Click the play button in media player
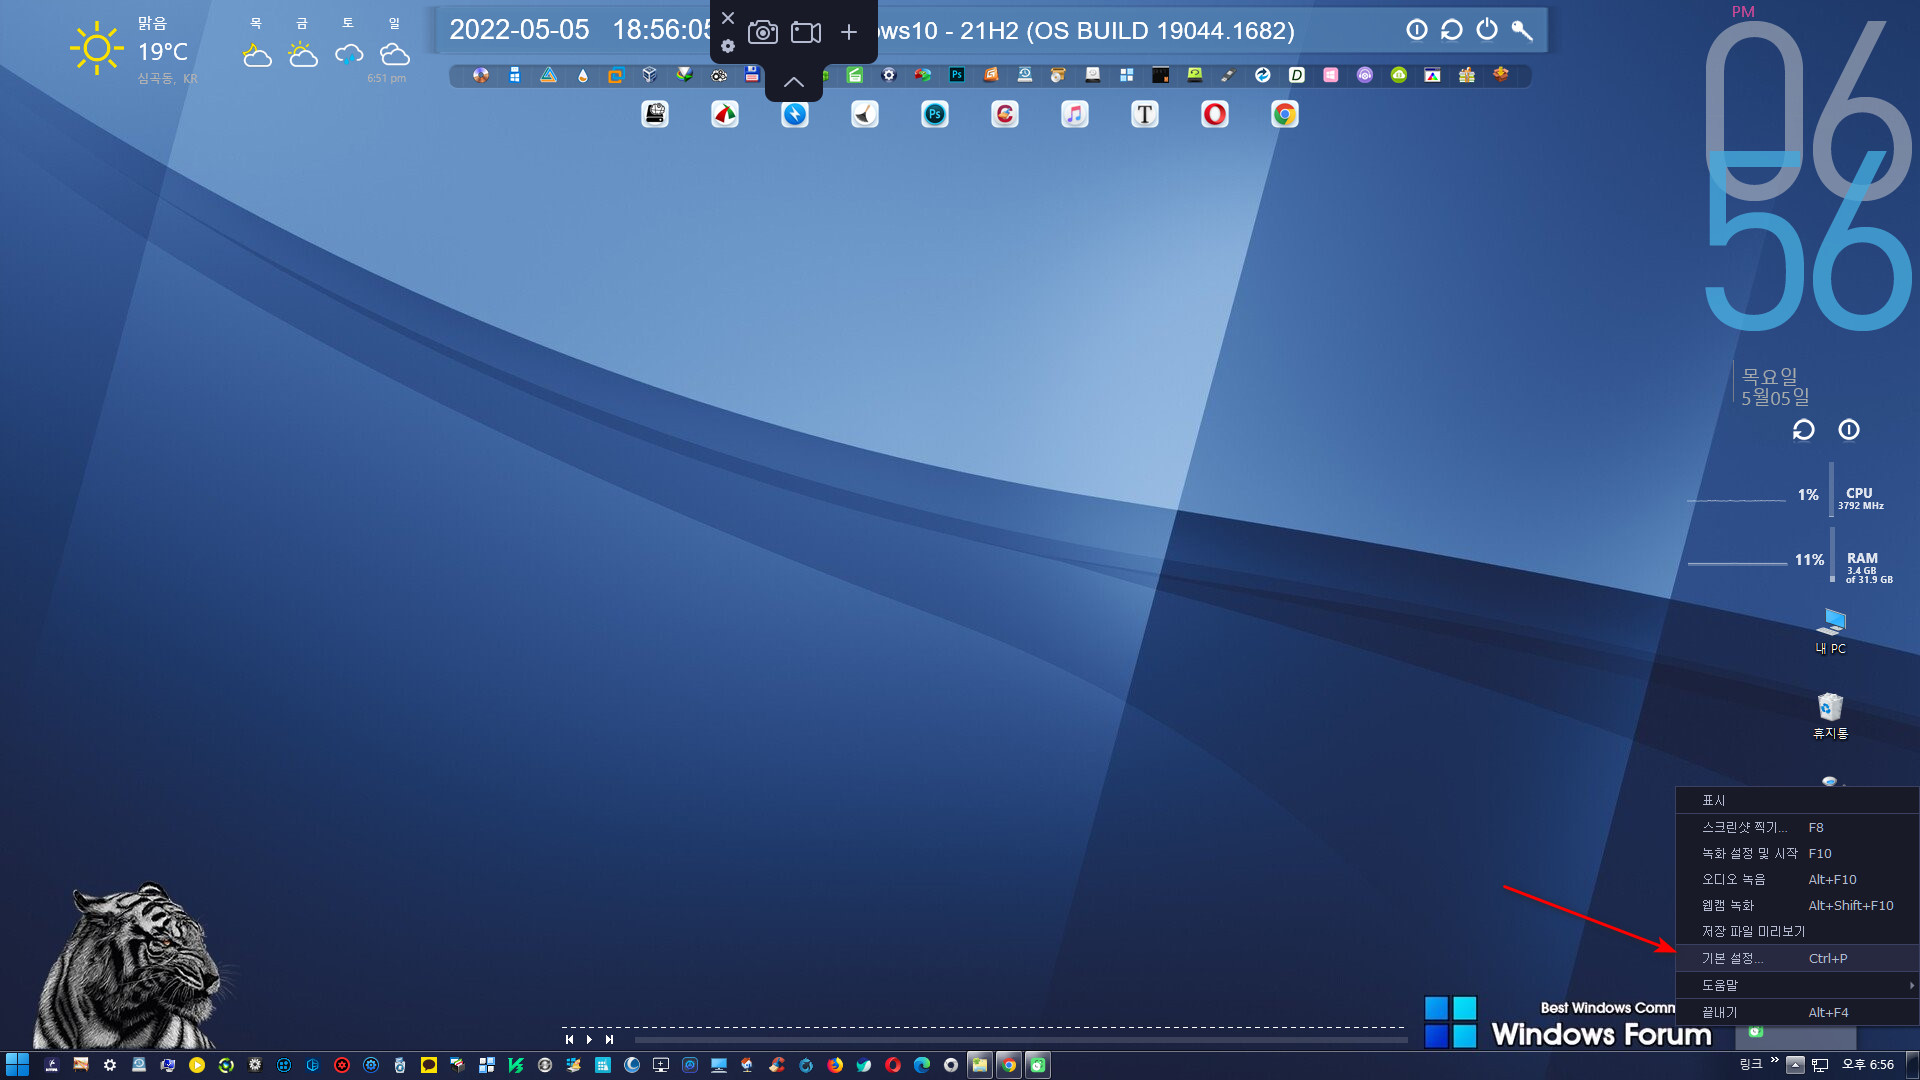The height and width of the screenshot is (1080, 1920). pyautogui.click(x=589, y=1040)
